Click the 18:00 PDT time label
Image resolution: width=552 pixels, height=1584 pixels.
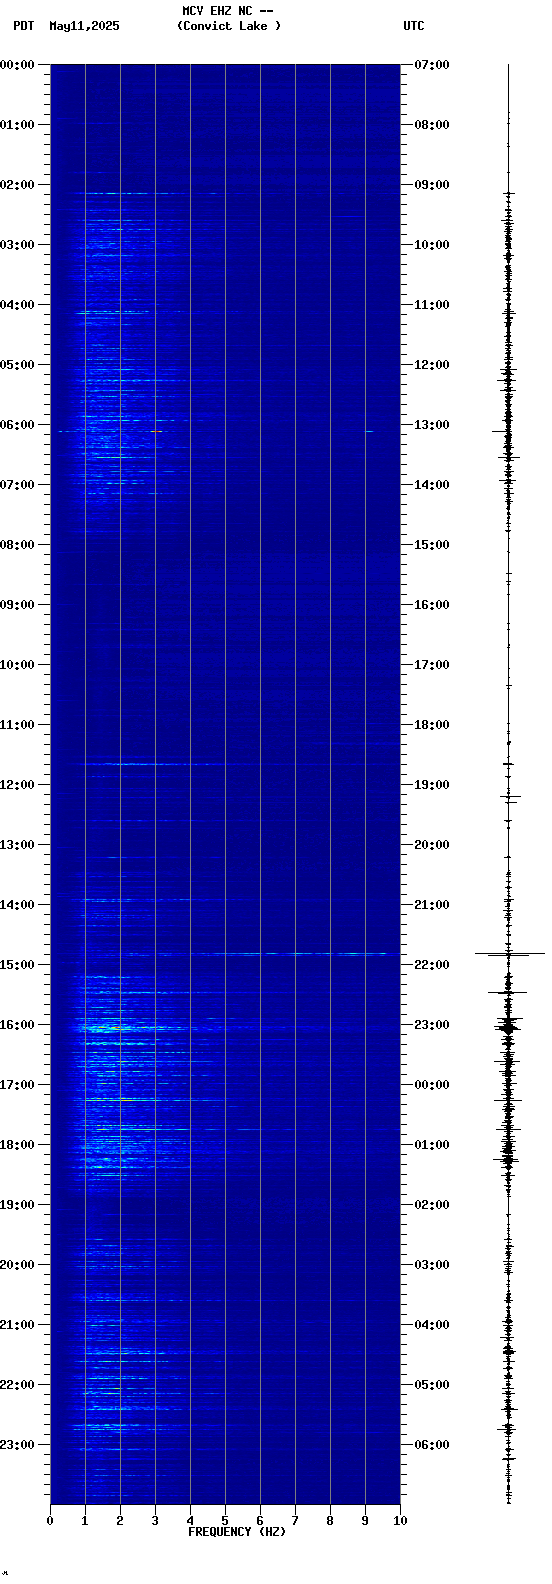[18, 1145]
